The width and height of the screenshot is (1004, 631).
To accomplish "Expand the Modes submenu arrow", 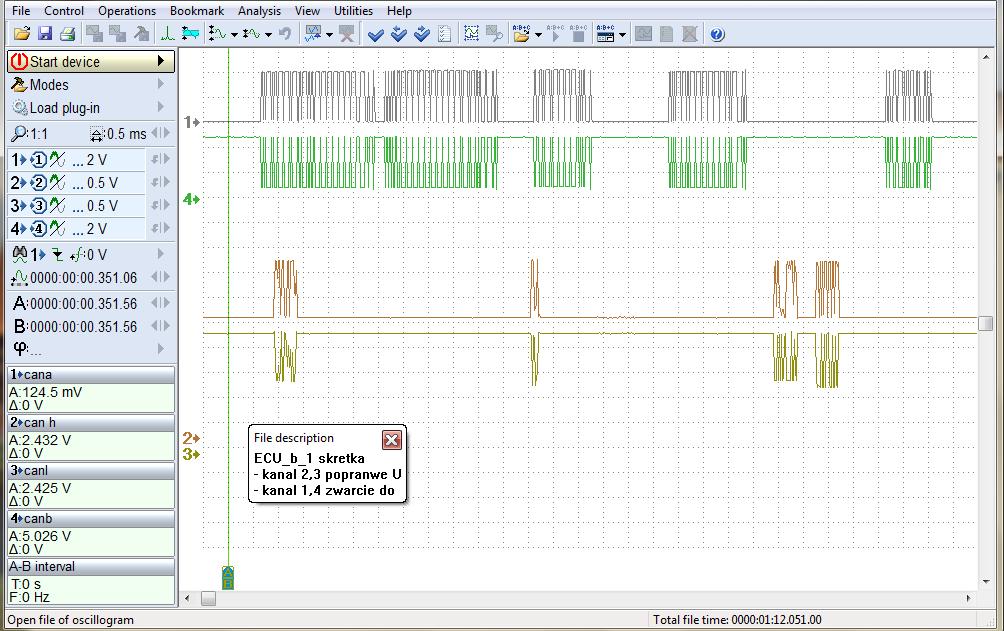I will [161, 85].
